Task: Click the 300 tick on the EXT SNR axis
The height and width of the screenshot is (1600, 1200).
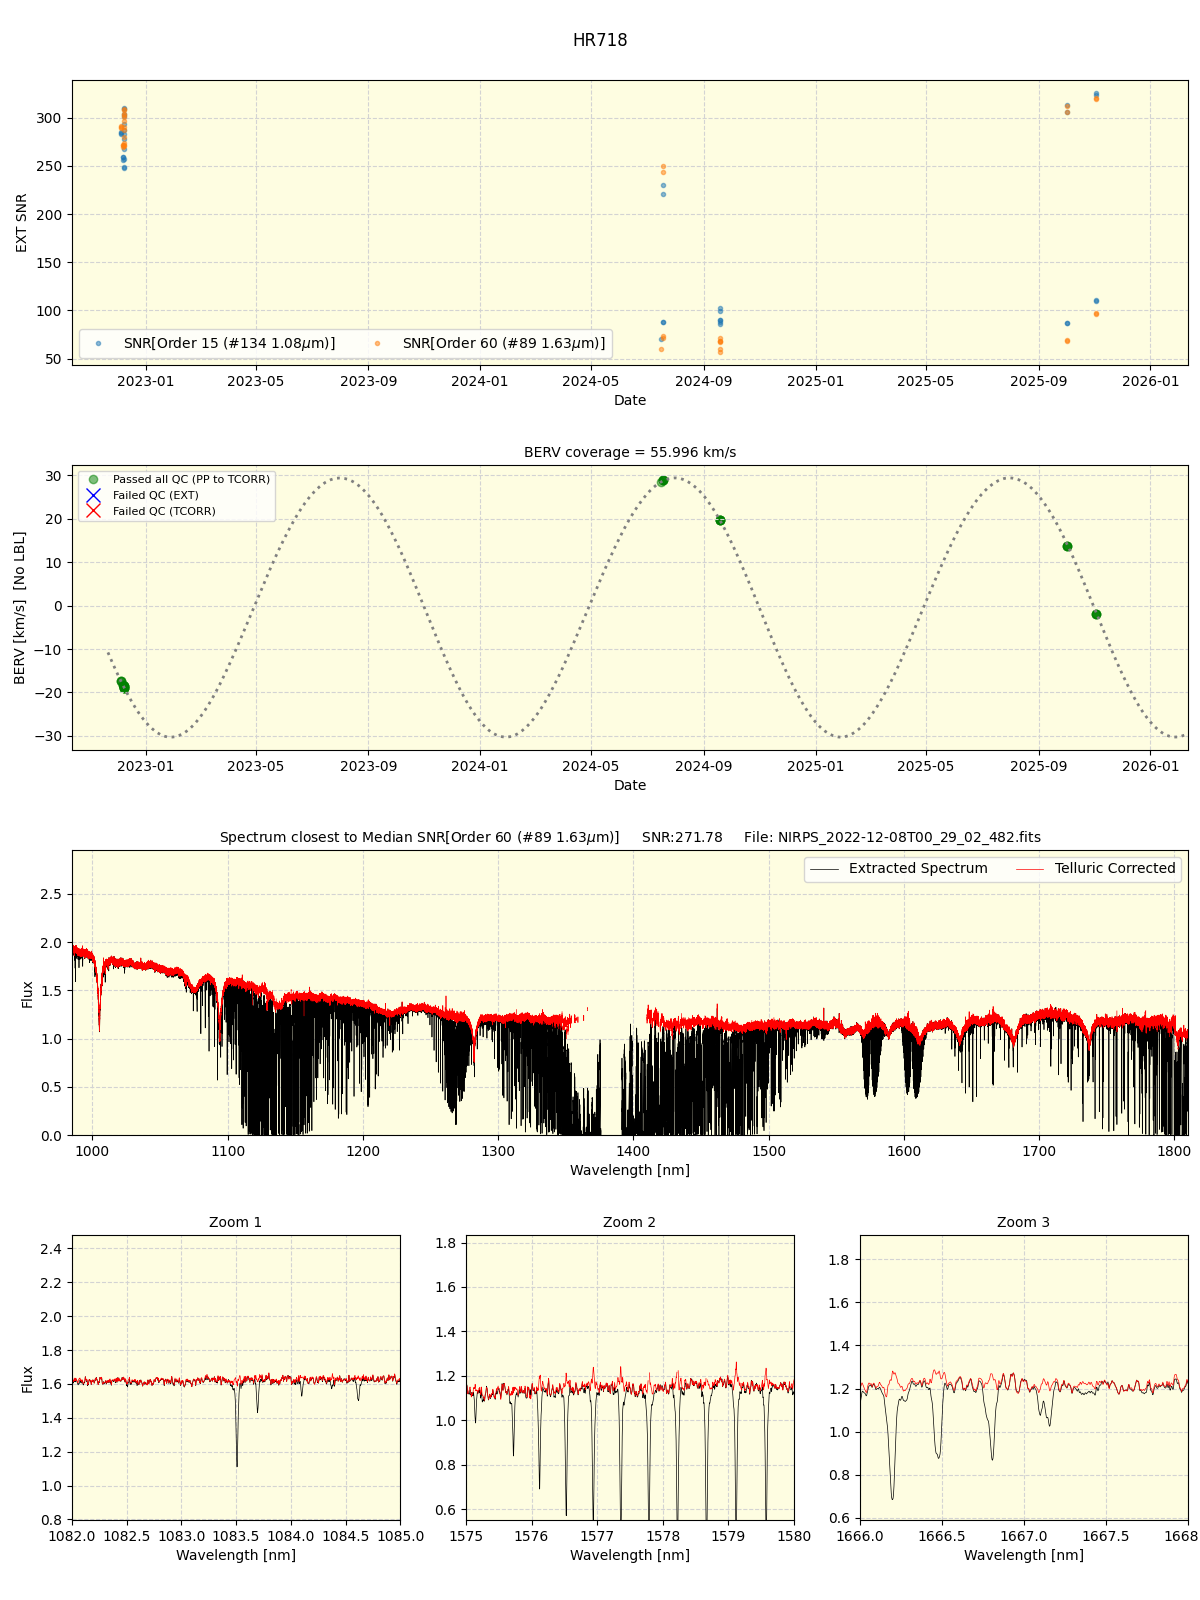Action: (50, 118)
